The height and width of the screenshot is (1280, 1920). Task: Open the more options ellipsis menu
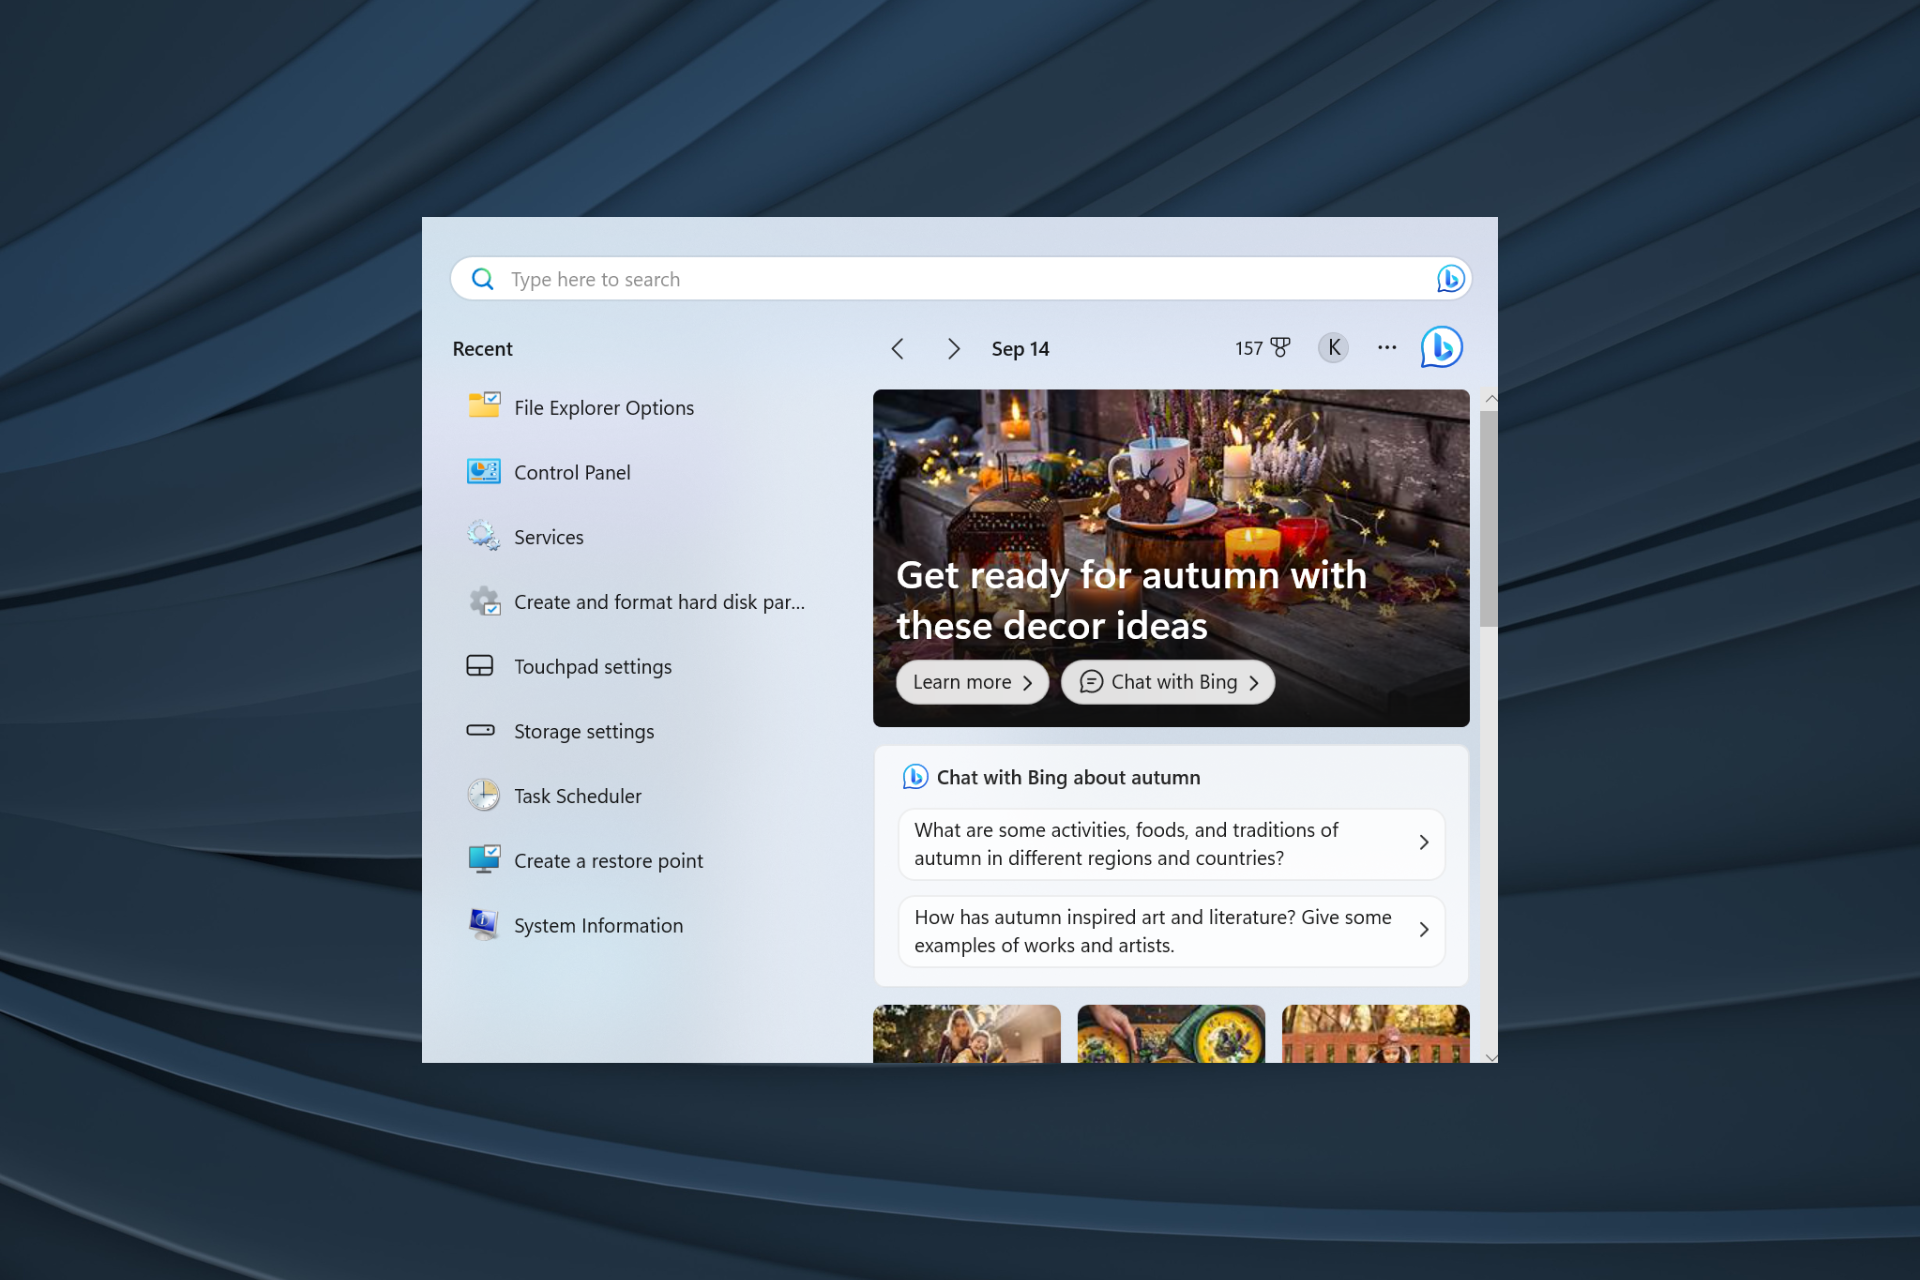coord(1386,347)
